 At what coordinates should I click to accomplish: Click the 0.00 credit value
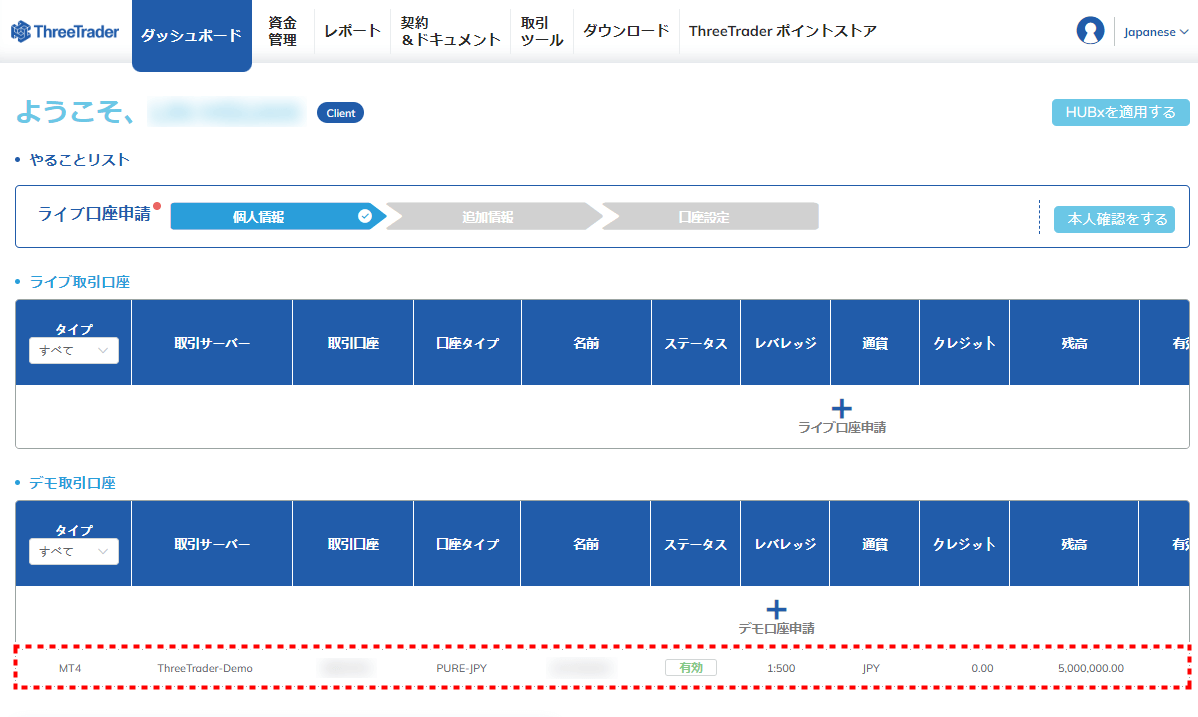click(983, 668)
